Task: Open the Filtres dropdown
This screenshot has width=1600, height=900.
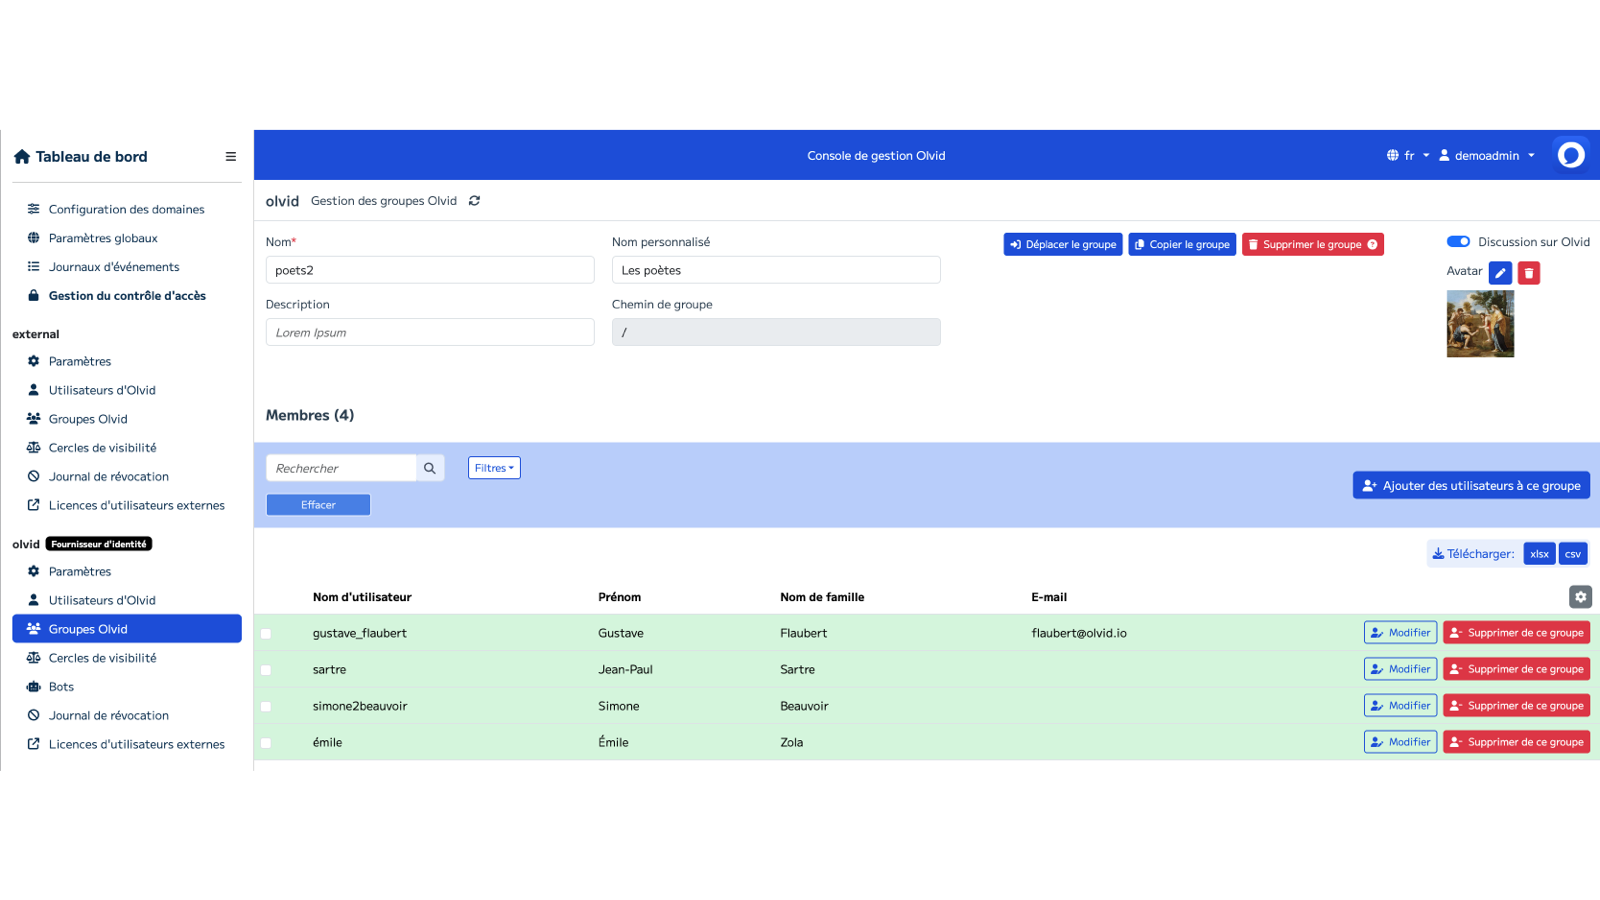Action: click(x=493, y=467)
